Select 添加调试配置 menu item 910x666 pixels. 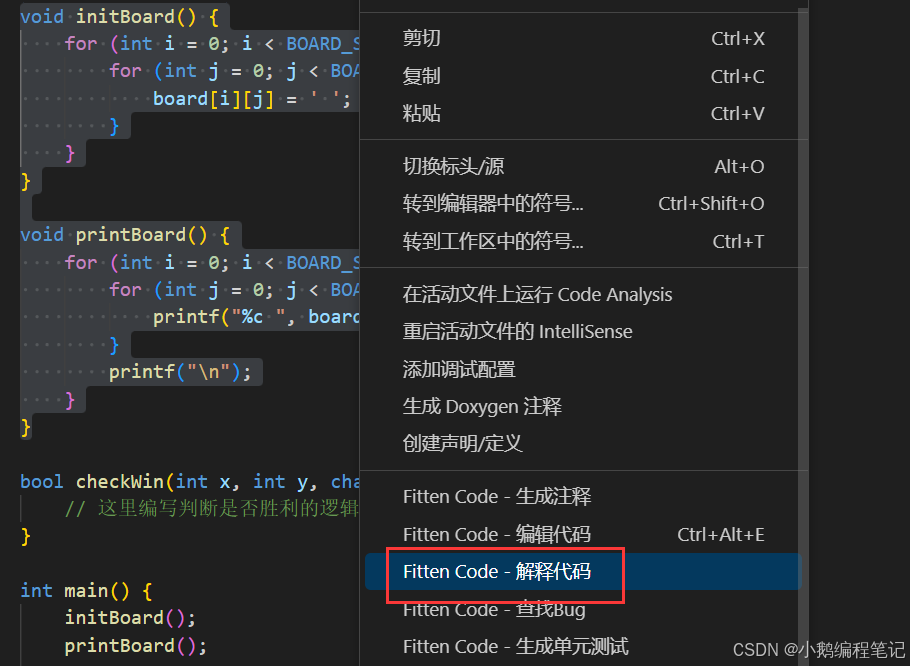coord(583,369)
